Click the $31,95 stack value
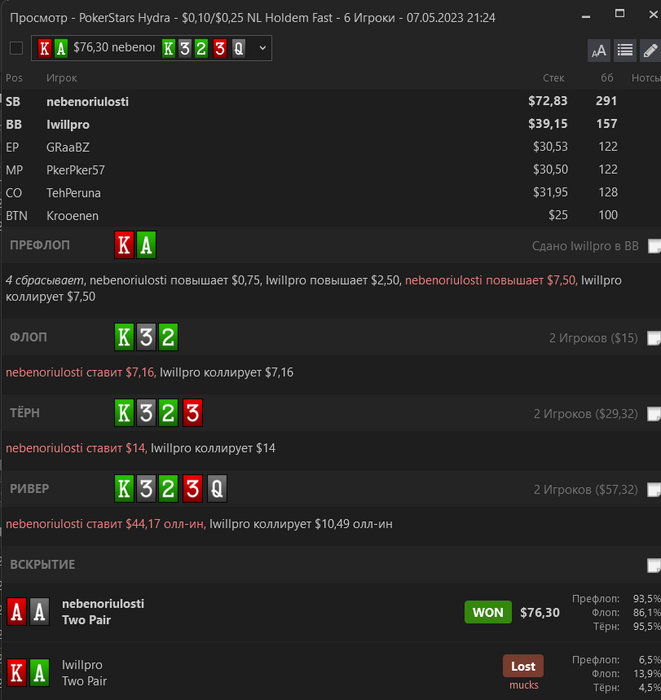 click(x=550, y=192)
